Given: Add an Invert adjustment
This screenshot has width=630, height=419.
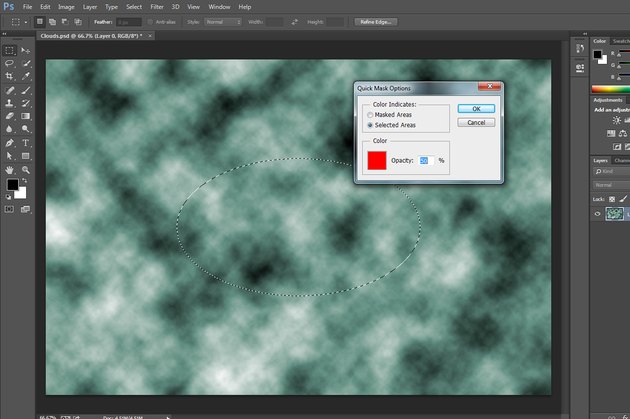Looking at the screenshot, I should (x=617, y=147).
